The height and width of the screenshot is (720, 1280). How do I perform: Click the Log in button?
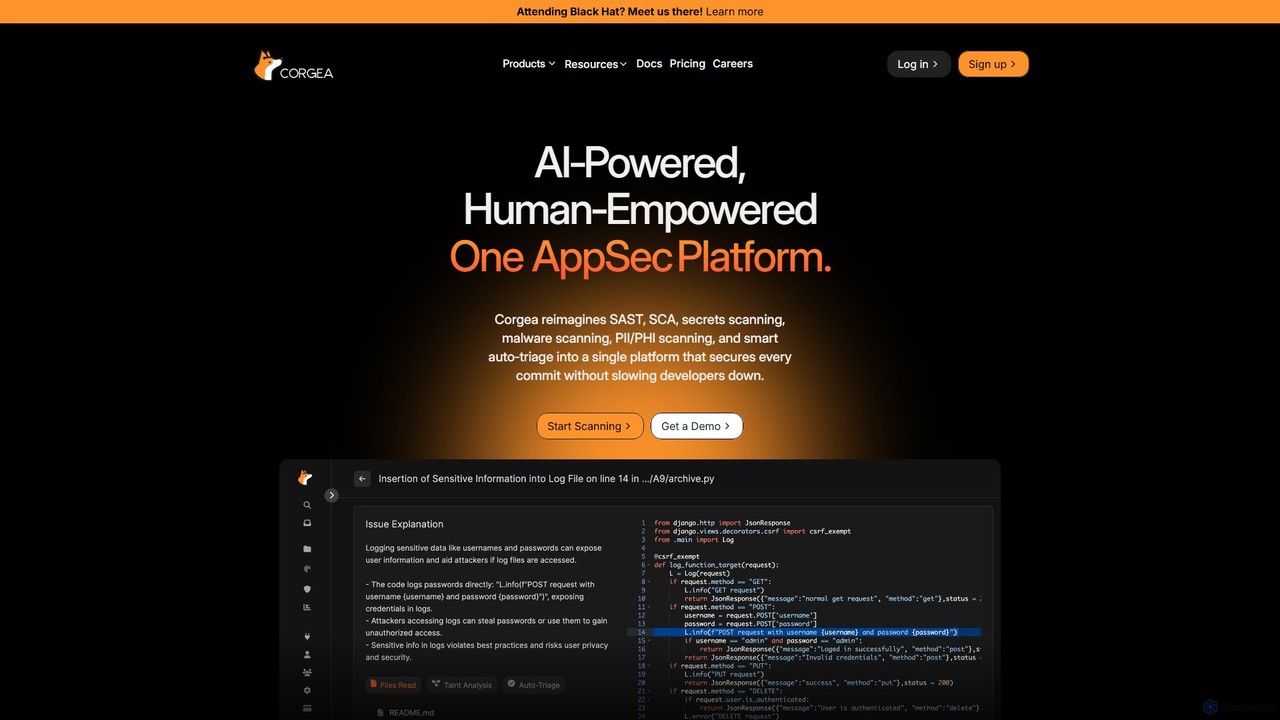coord(918,64)
